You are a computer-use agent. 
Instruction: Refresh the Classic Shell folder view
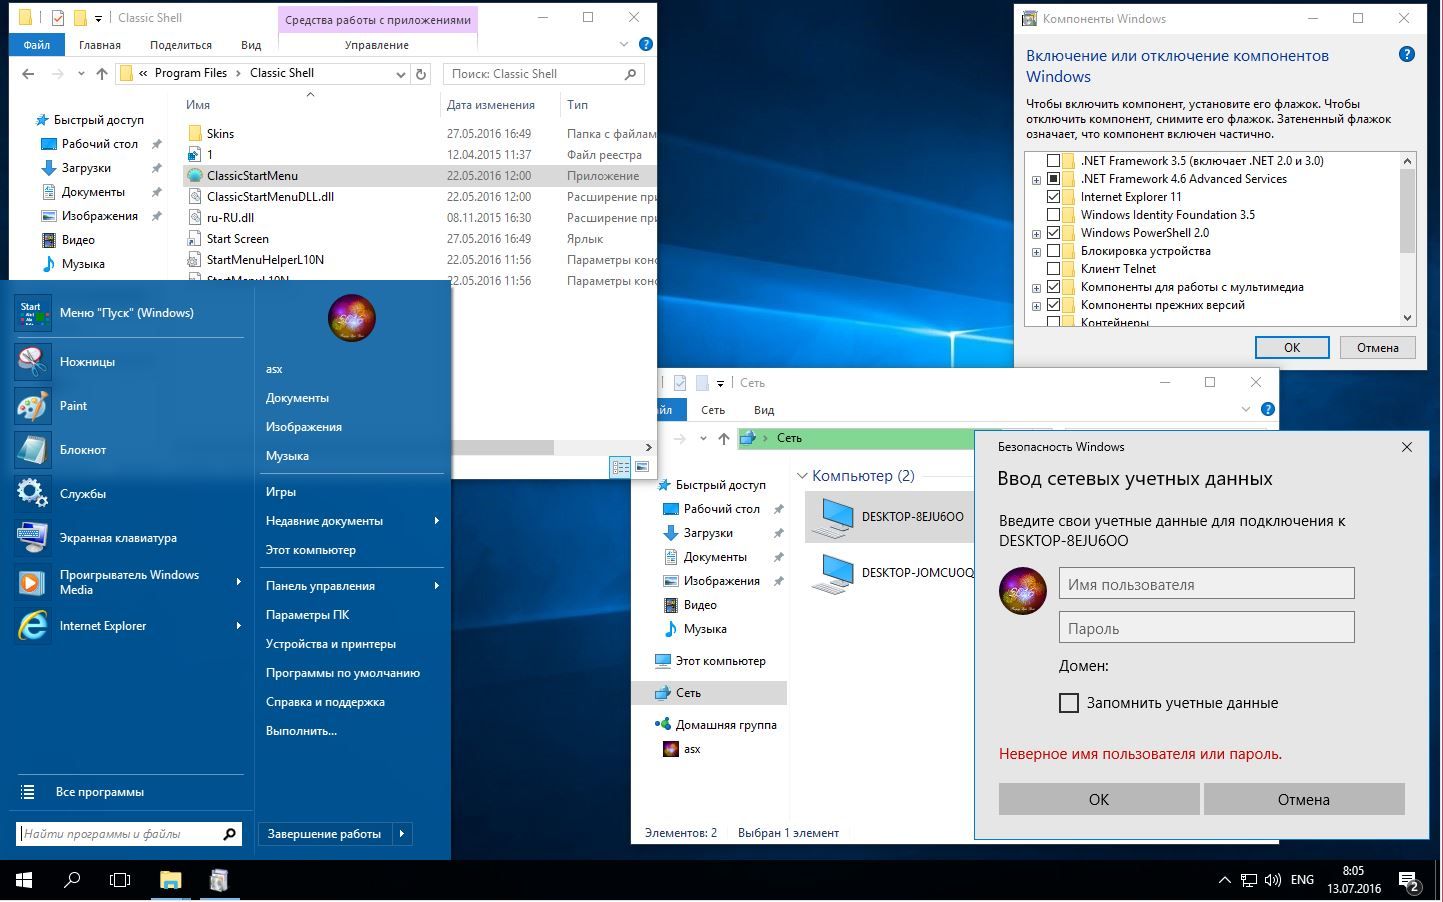421,73
